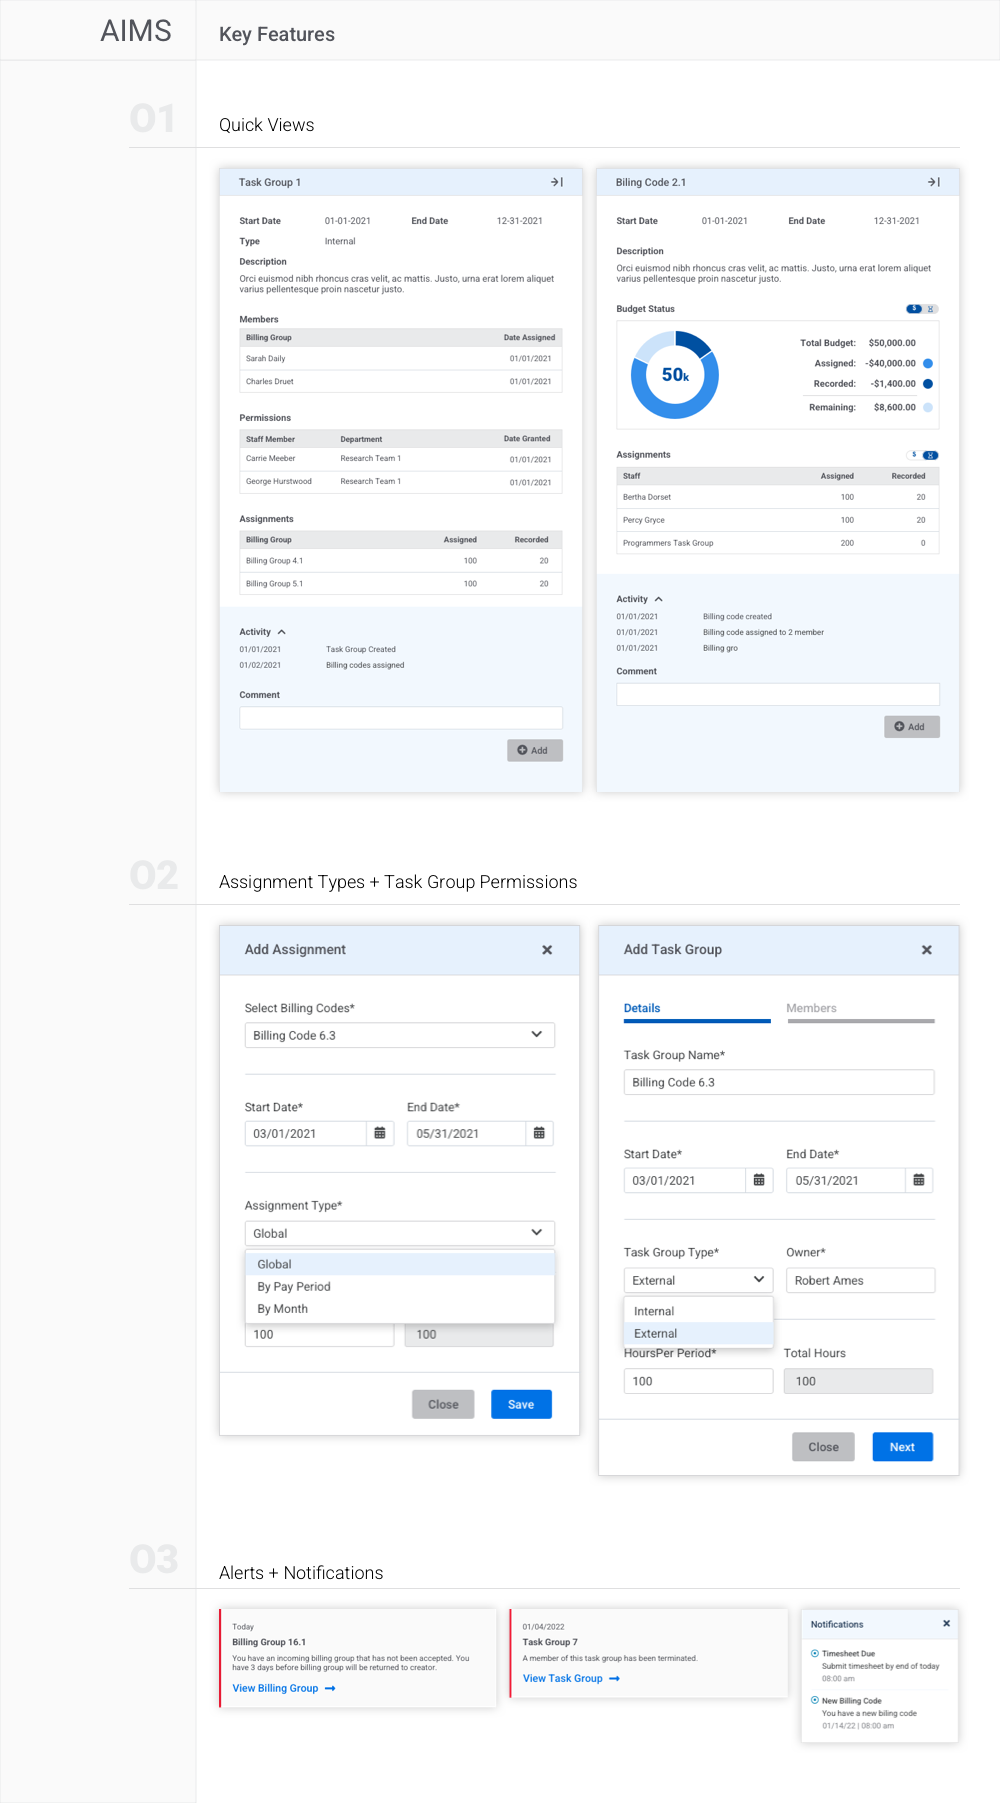Open the Task Group Type dropdown

758,1280
